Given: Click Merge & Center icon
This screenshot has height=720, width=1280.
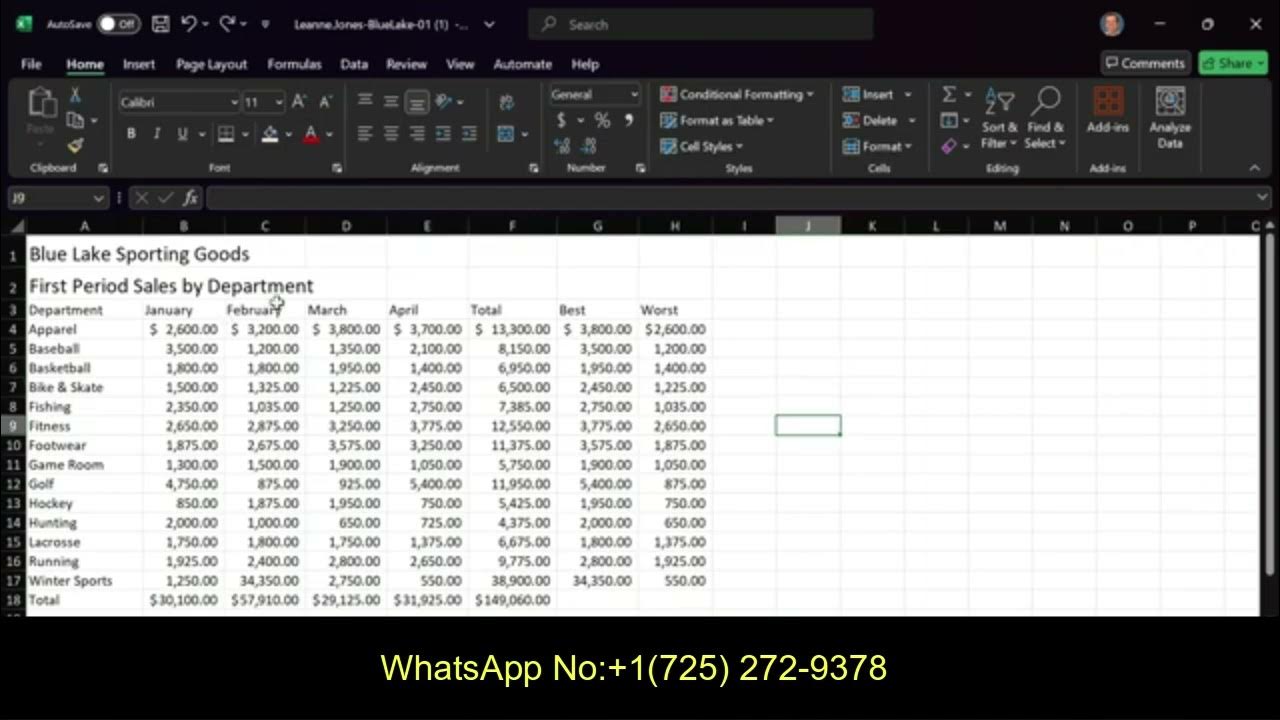Looking at the screenshot, I should 506,133.
